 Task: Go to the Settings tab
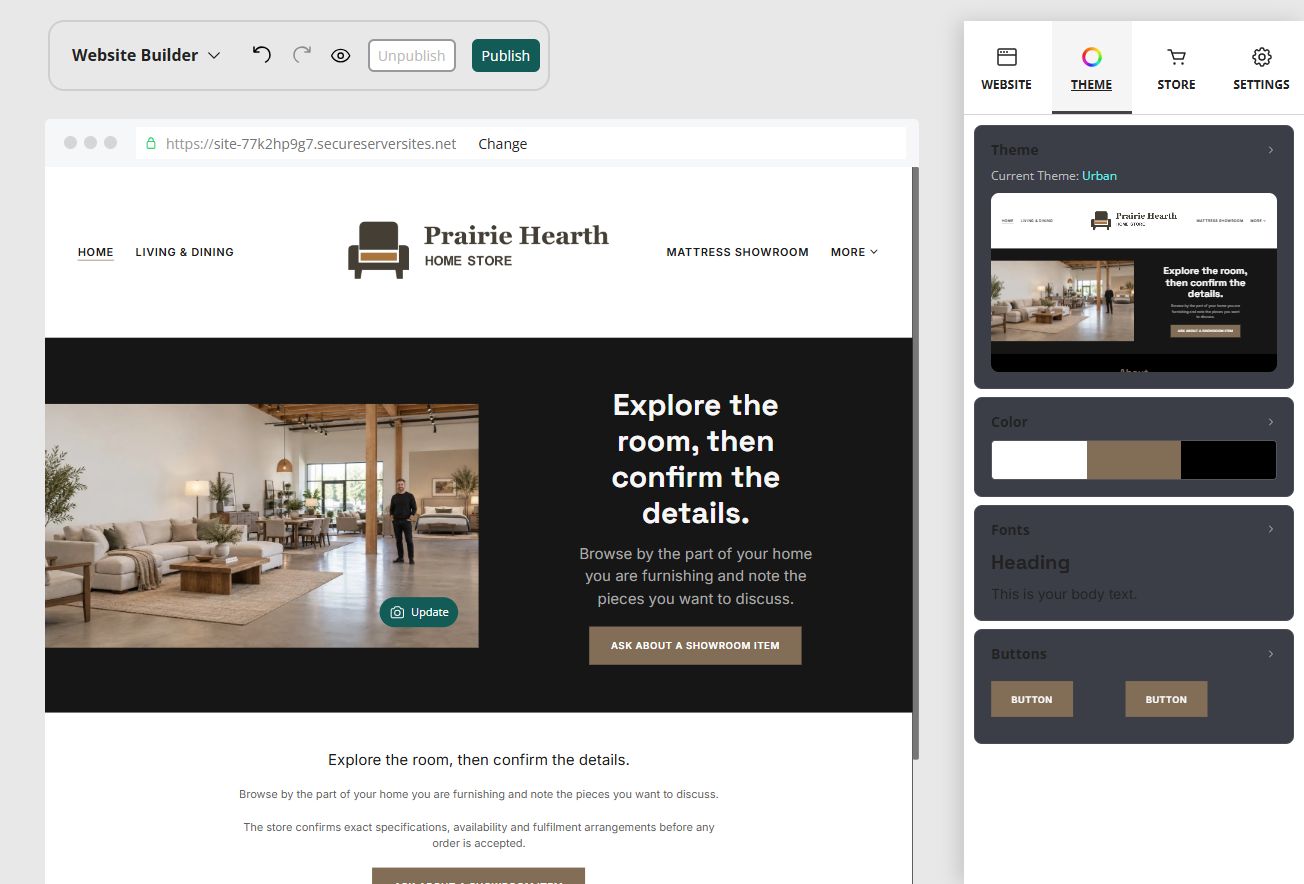tap(1261, 68)
